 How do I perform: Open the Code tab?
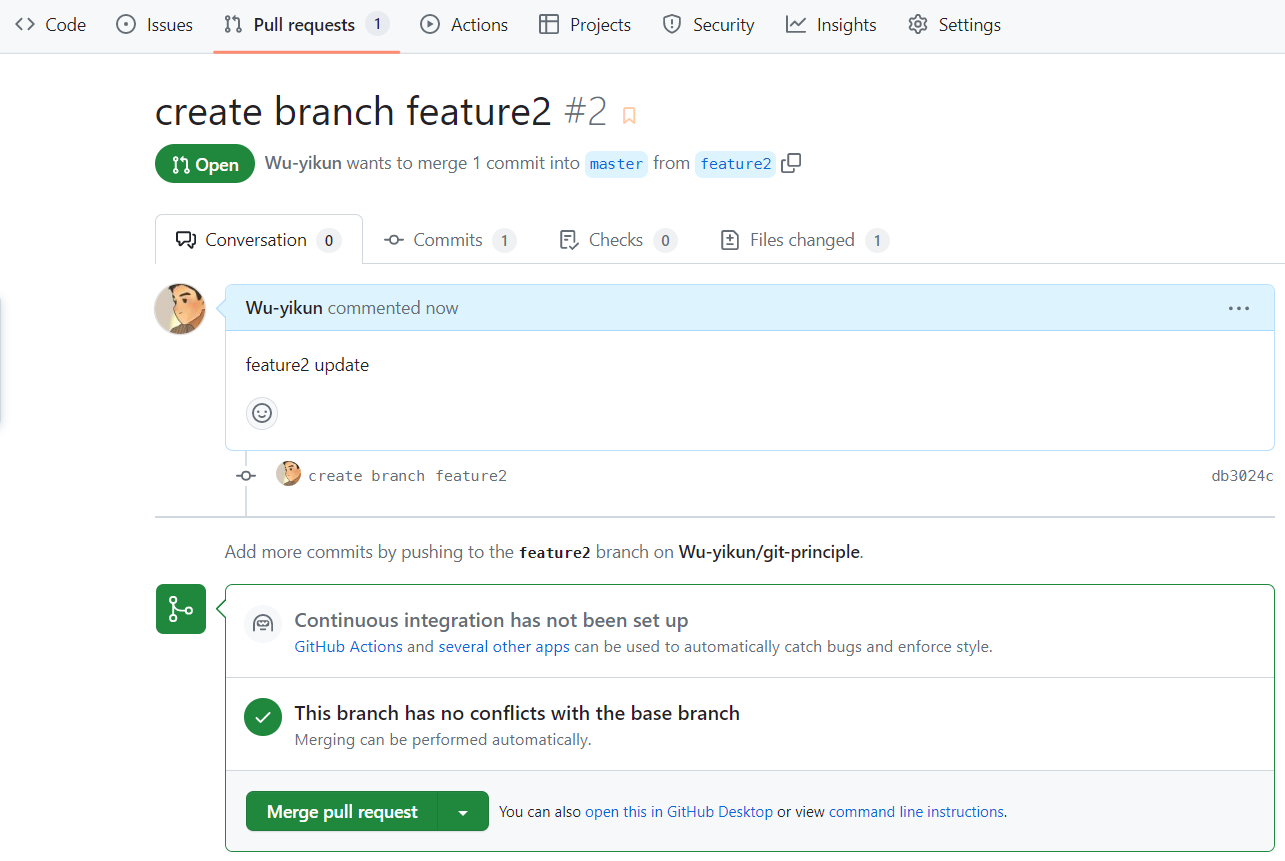coord(50,25)
